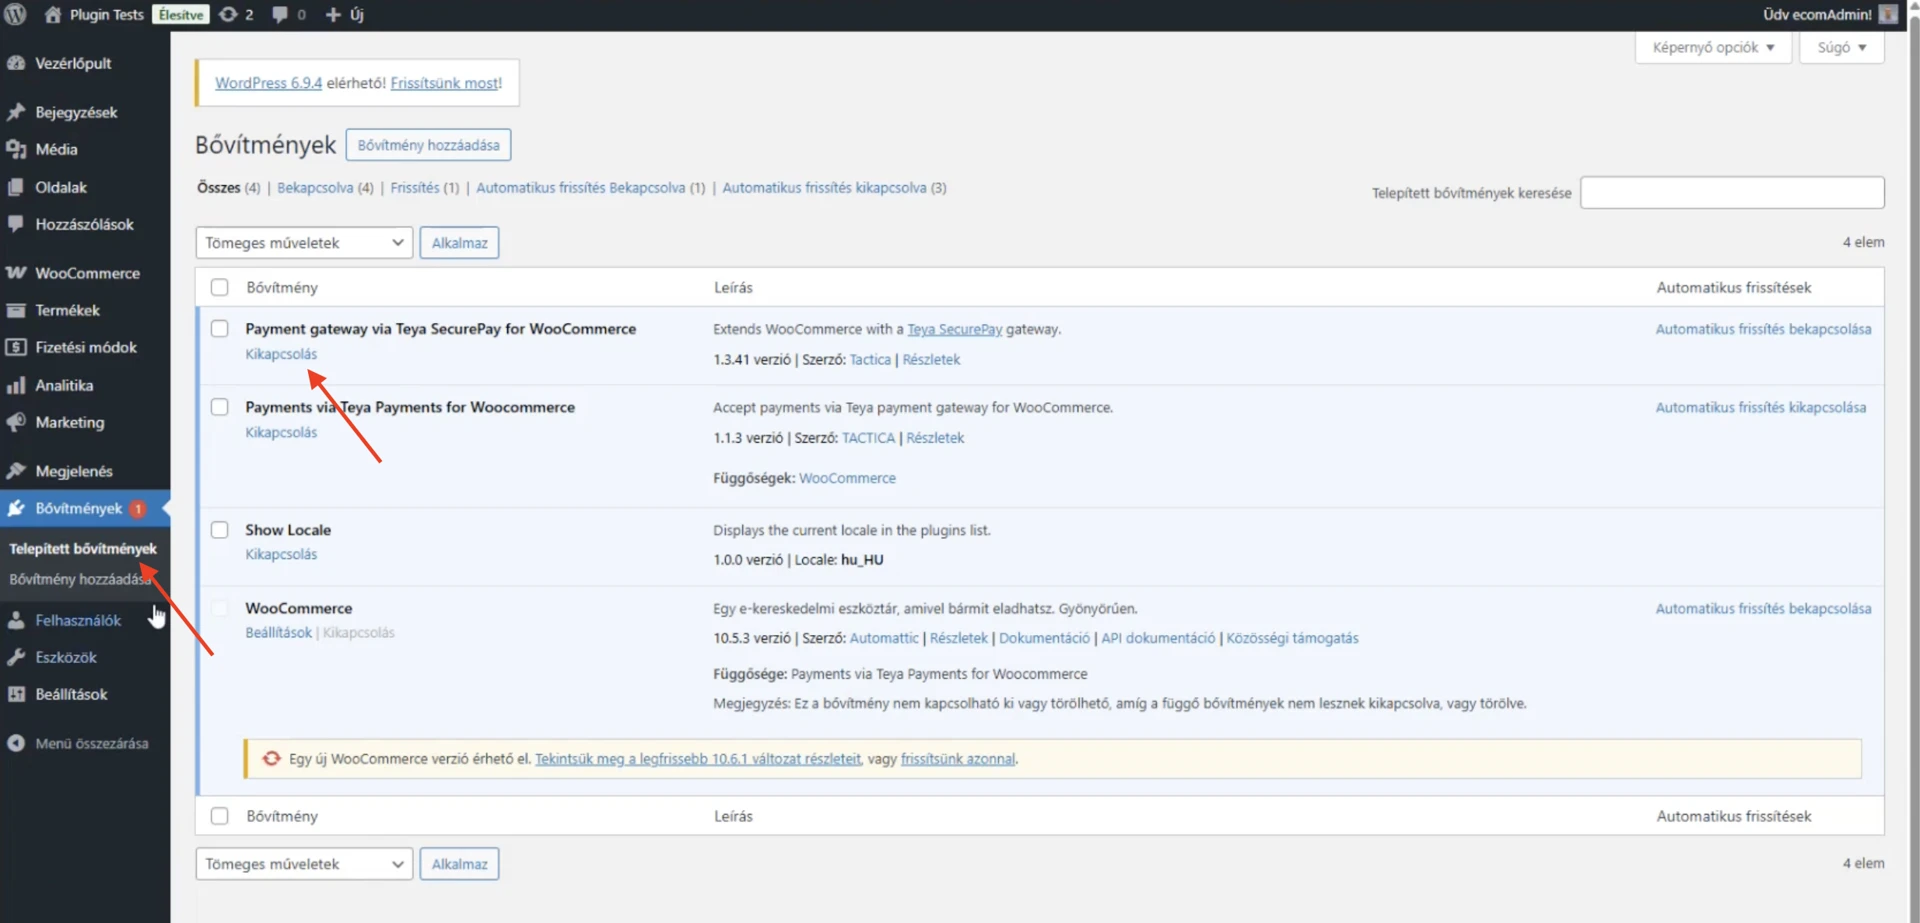The image size is (1920, 923).
Task: Open the Analitika chart icon
Action: [x=16, y=385]
